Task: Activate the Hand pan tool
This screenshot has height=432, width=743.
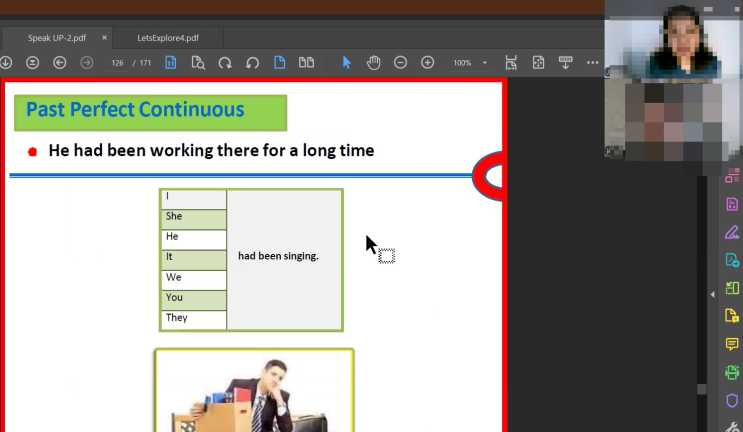Action: [x=373, y=63]
